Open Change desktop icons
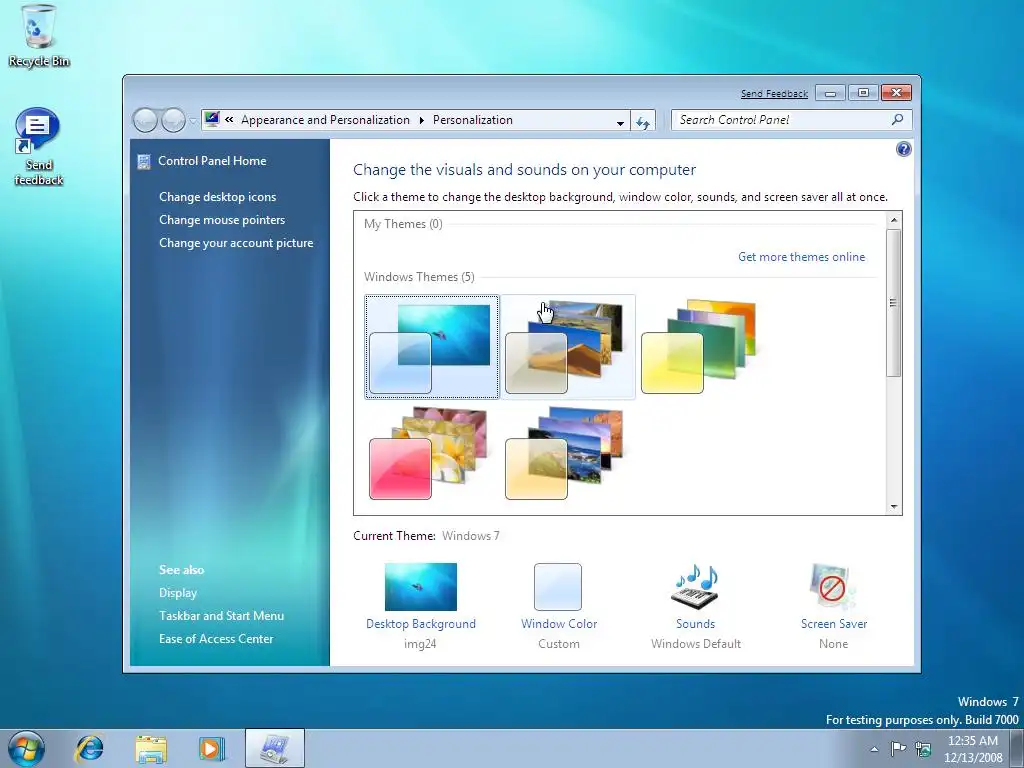Screen dimensions: 1024x768 217,197
